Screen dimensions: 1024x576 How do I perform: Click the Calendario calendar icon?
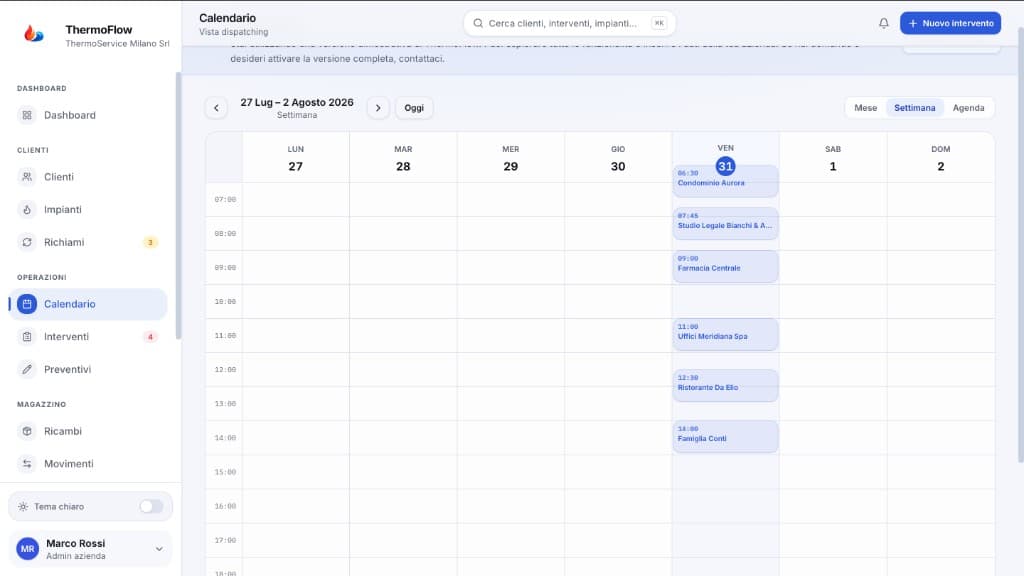[x=27, y=304]
